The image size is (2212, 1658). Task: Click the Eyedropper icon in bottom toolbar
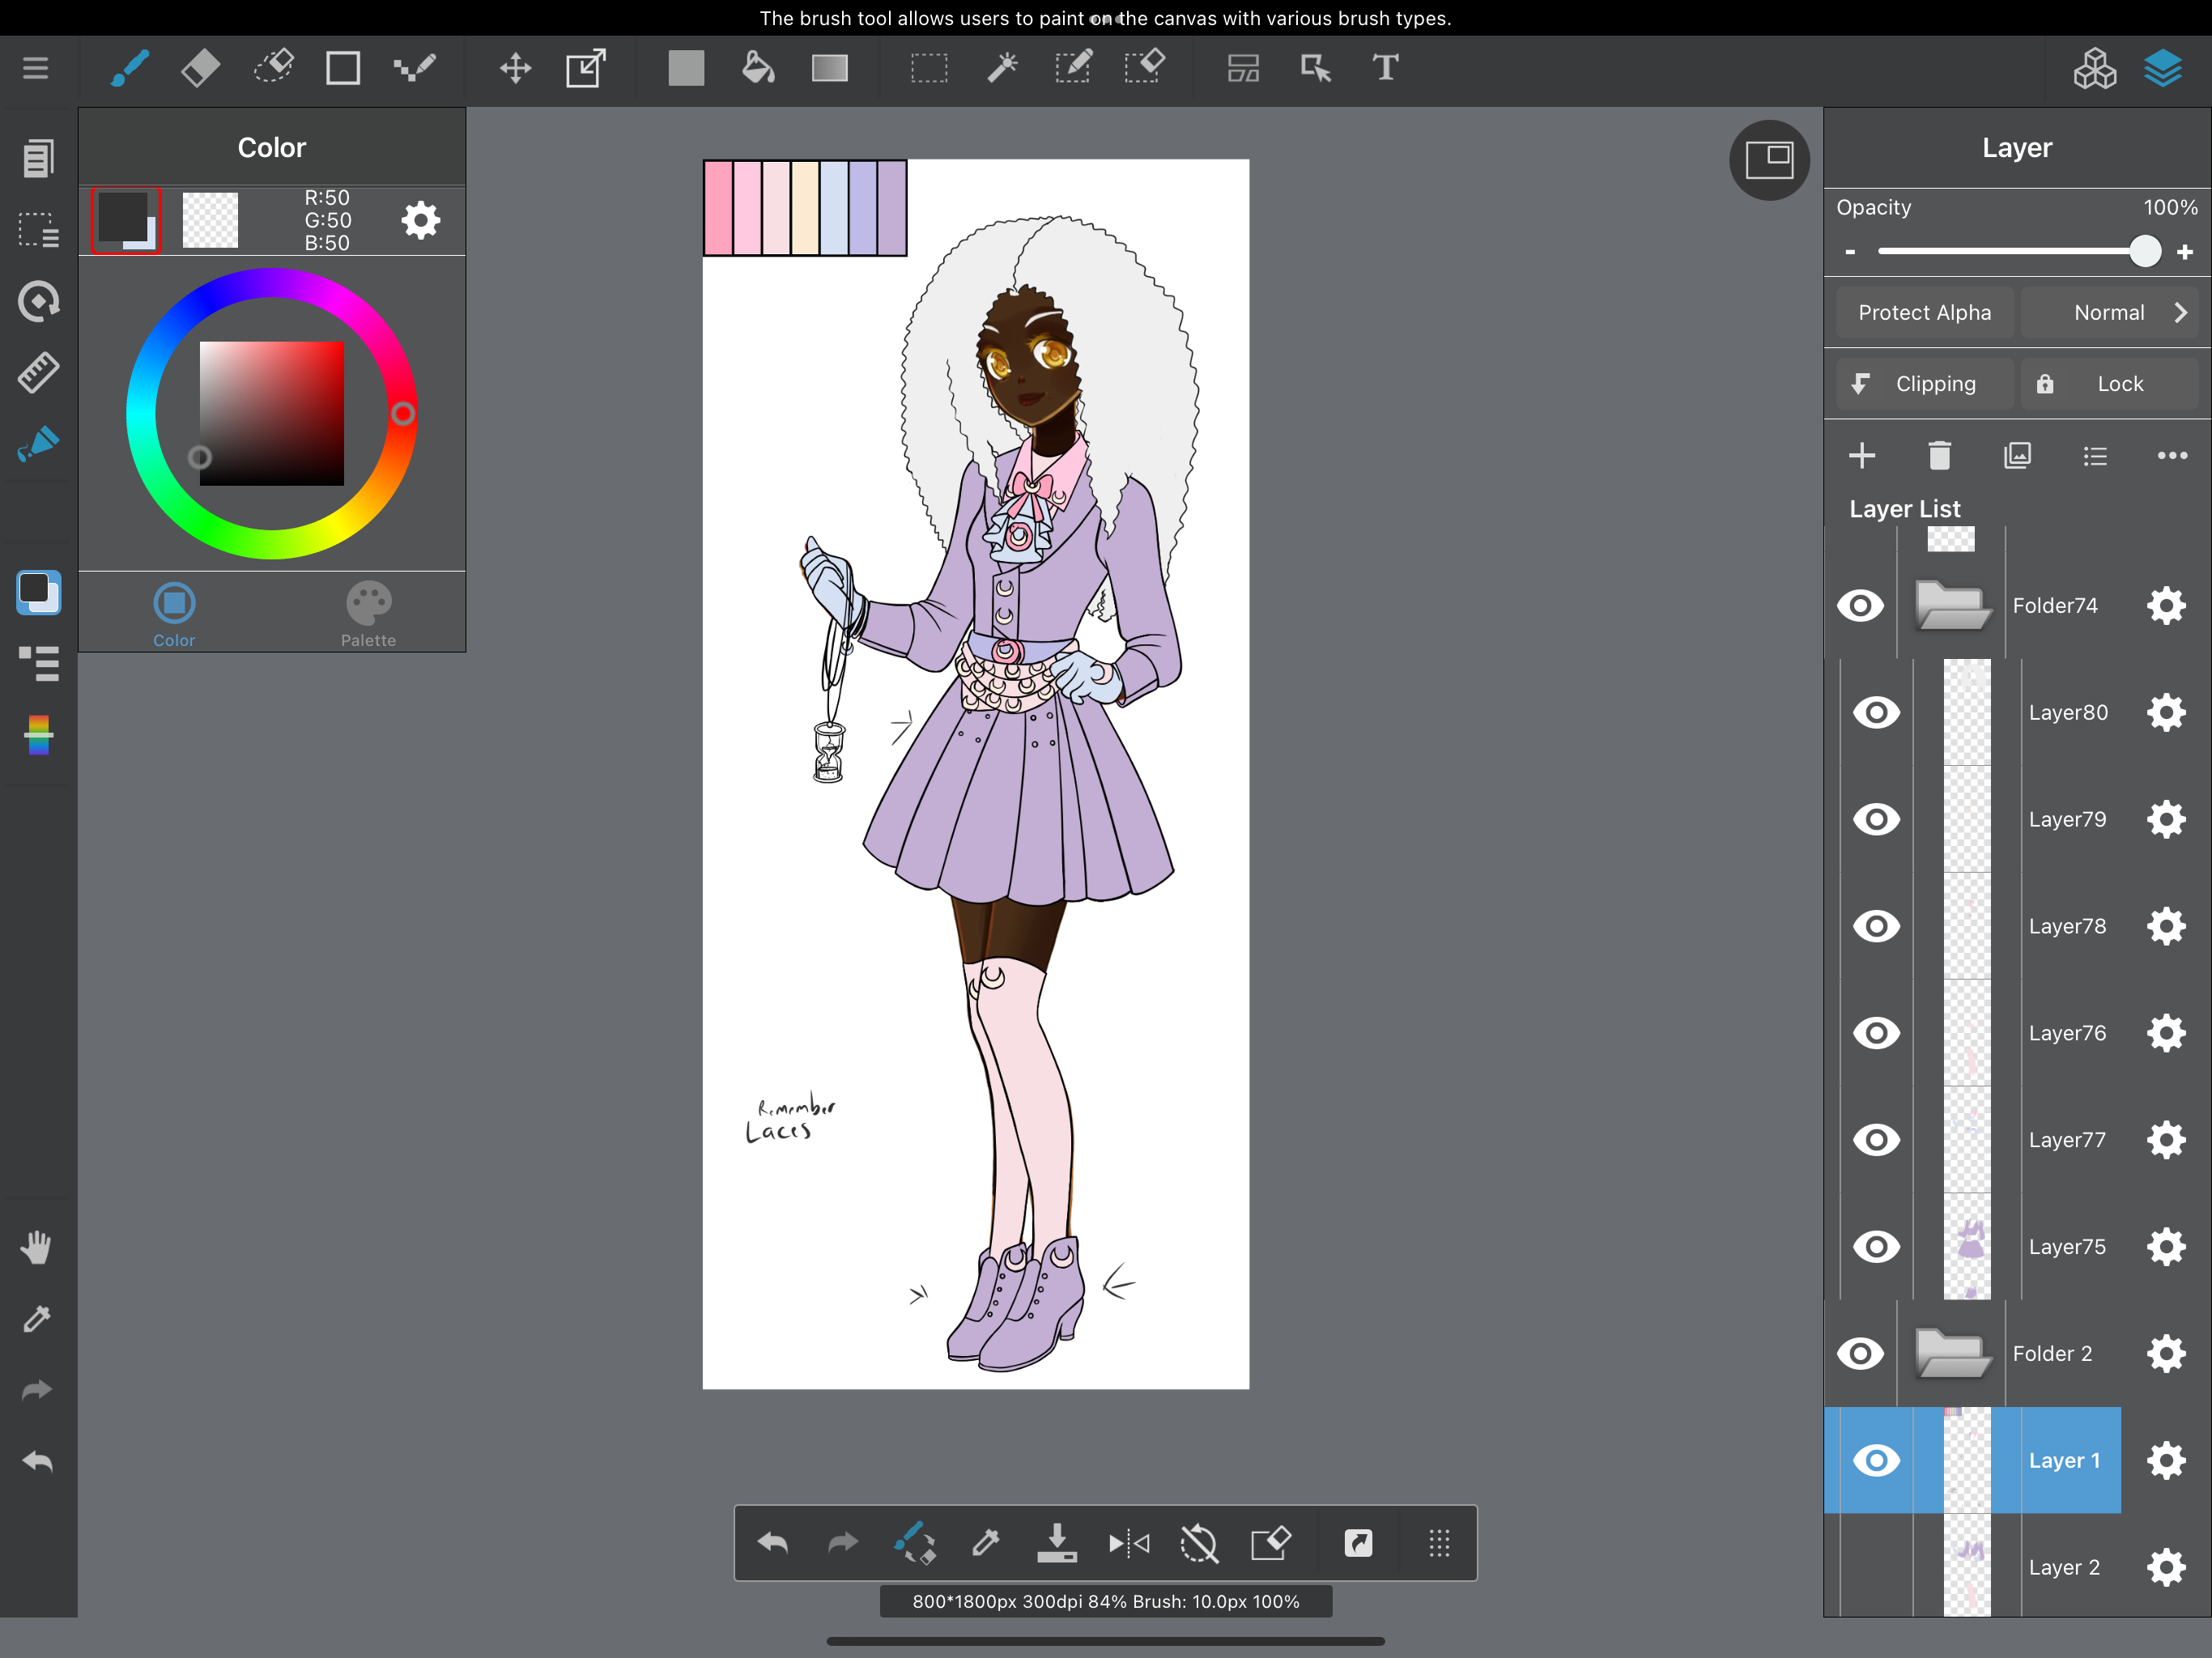click(x=986, y=1543)
